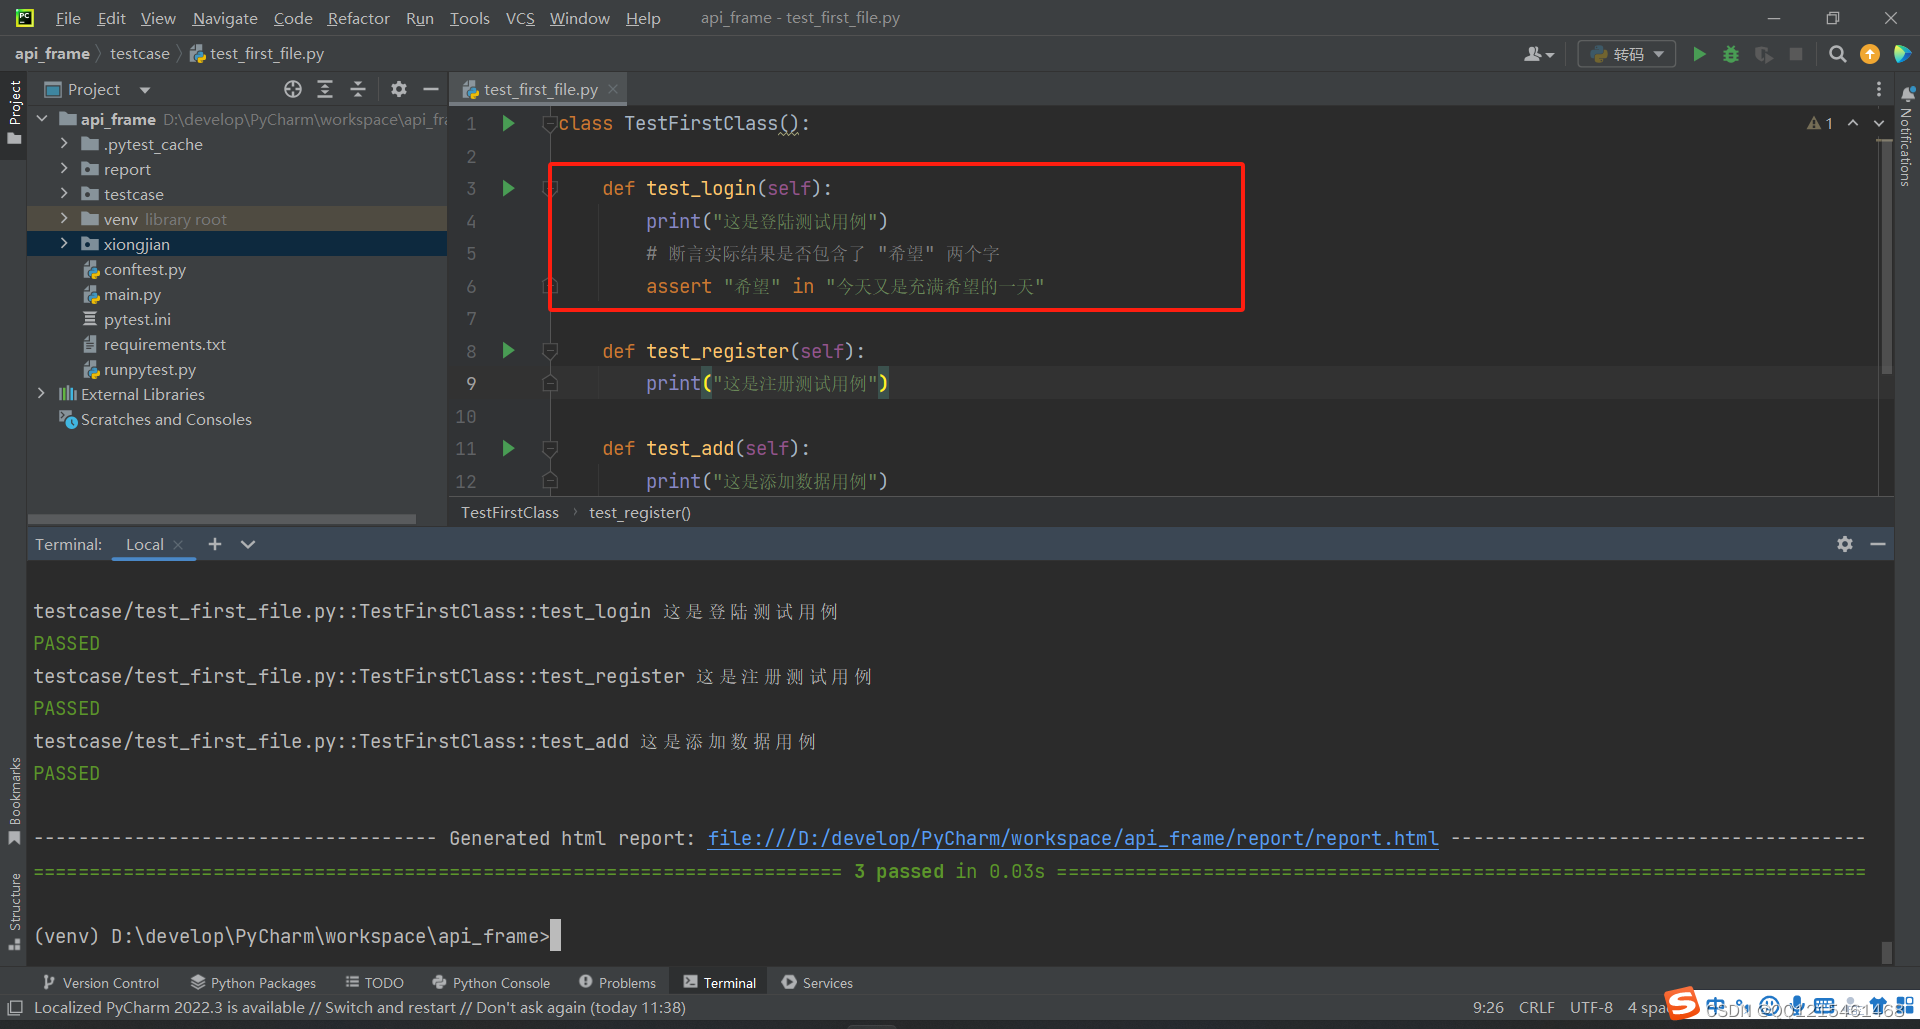Click the 9:26 cursor position indicator

pyautogui.click(x=1488, y=1008)
